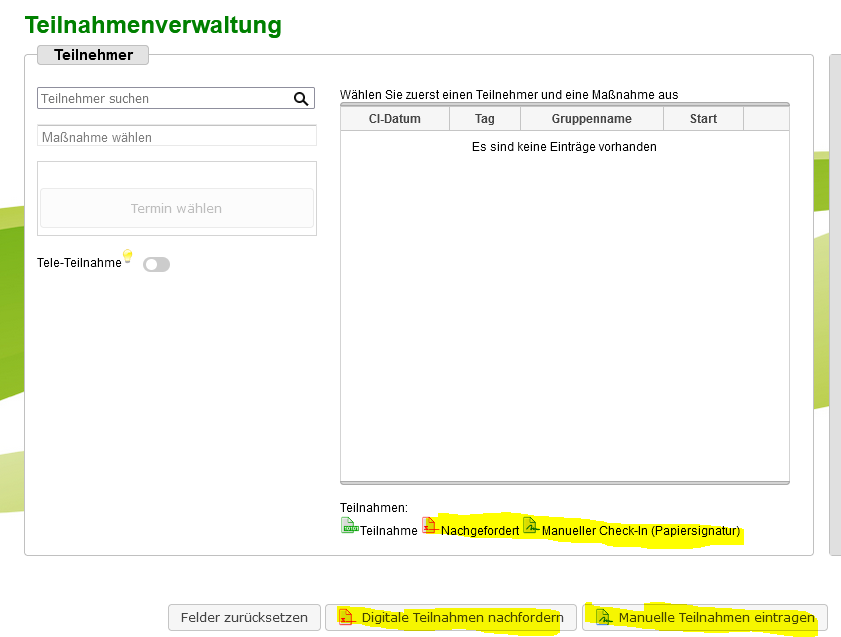Click the Teilnahmenverwaltung page heading

[x=153, y=25]
